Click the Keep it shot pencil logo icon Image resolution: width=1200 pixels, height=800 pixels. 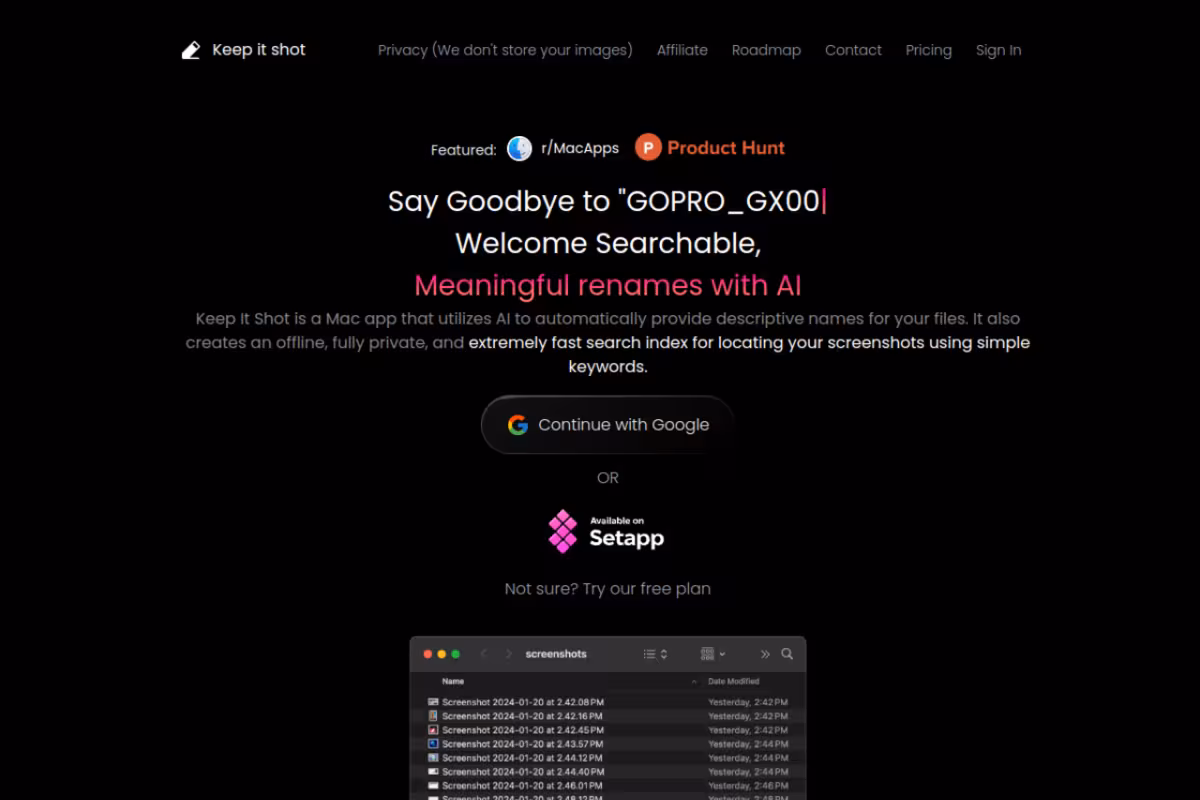191,50
